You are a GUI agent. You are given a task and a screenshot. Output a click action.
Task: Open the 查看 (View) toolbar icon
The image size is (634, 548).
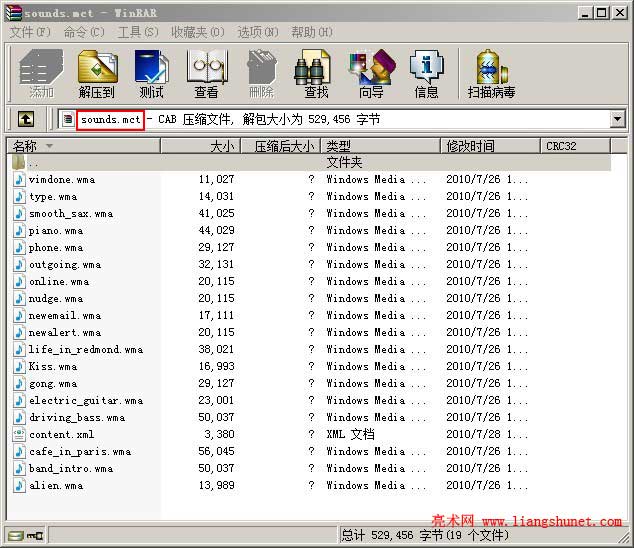click(207, 74)
